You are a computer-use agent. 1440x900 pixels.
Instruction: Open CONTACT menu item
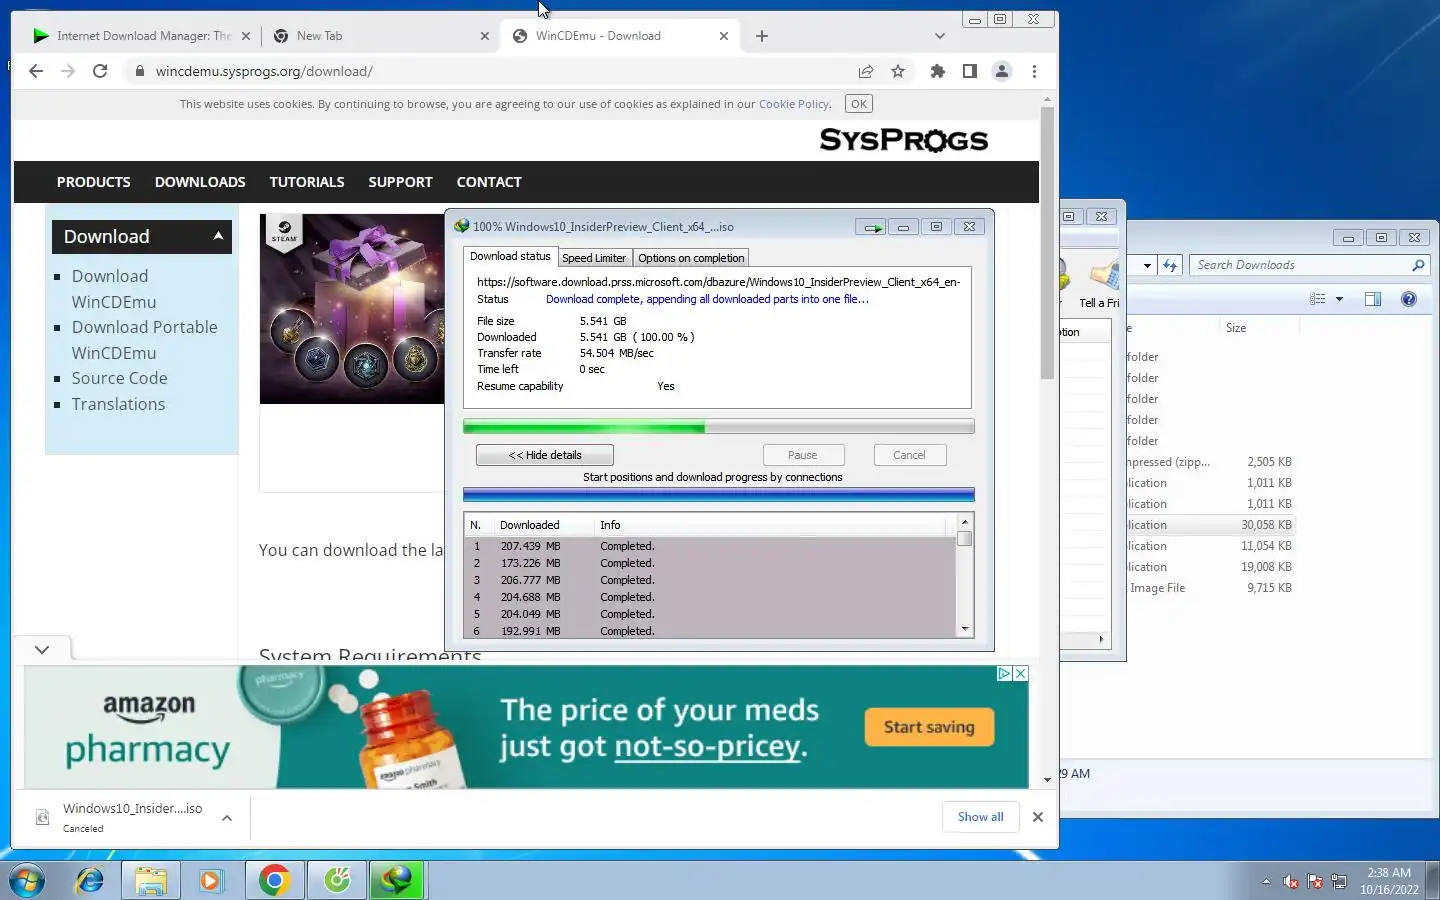(x=489, y=182)
